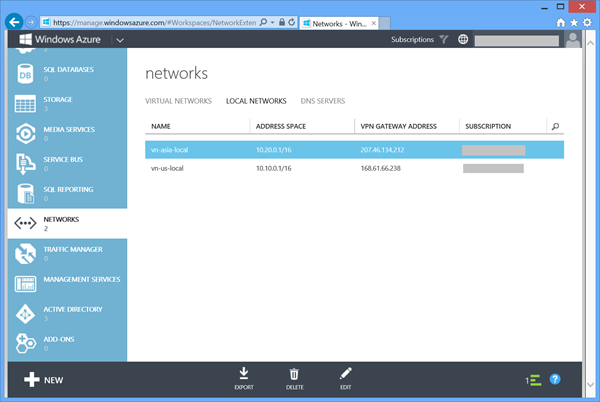Sort by Subscription column header
The width and height of the screenshot is (600, 402).
[x=488, y=126]
